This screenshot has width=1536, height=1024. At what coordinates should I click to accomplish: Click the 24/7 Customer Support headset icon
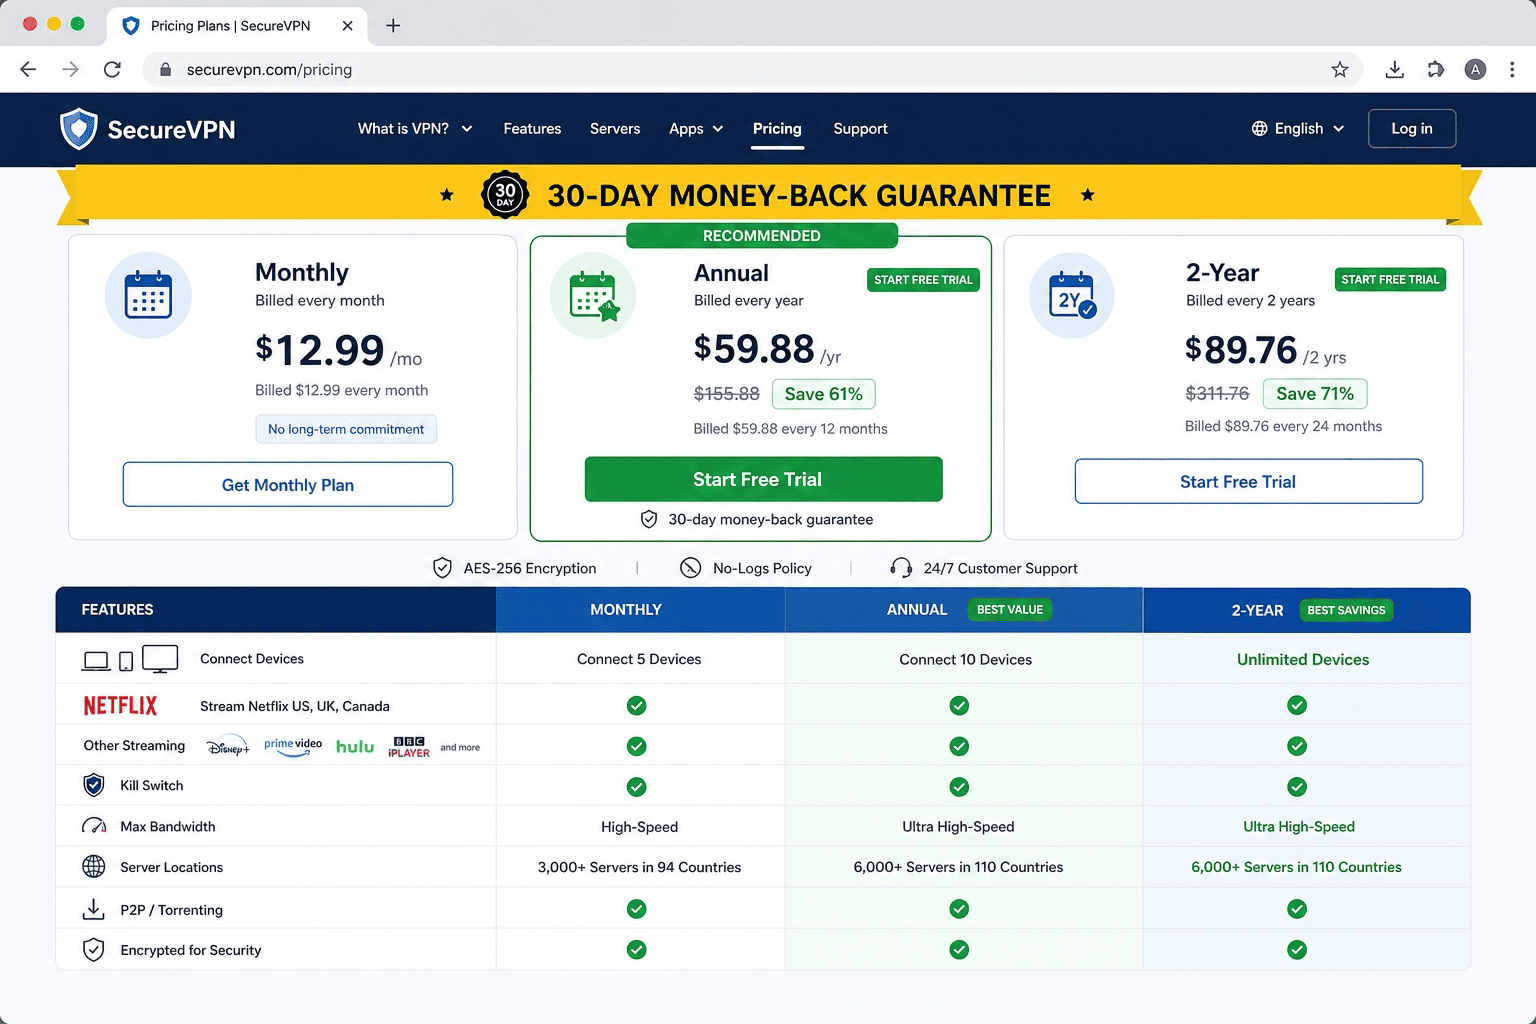pos(901,568)
